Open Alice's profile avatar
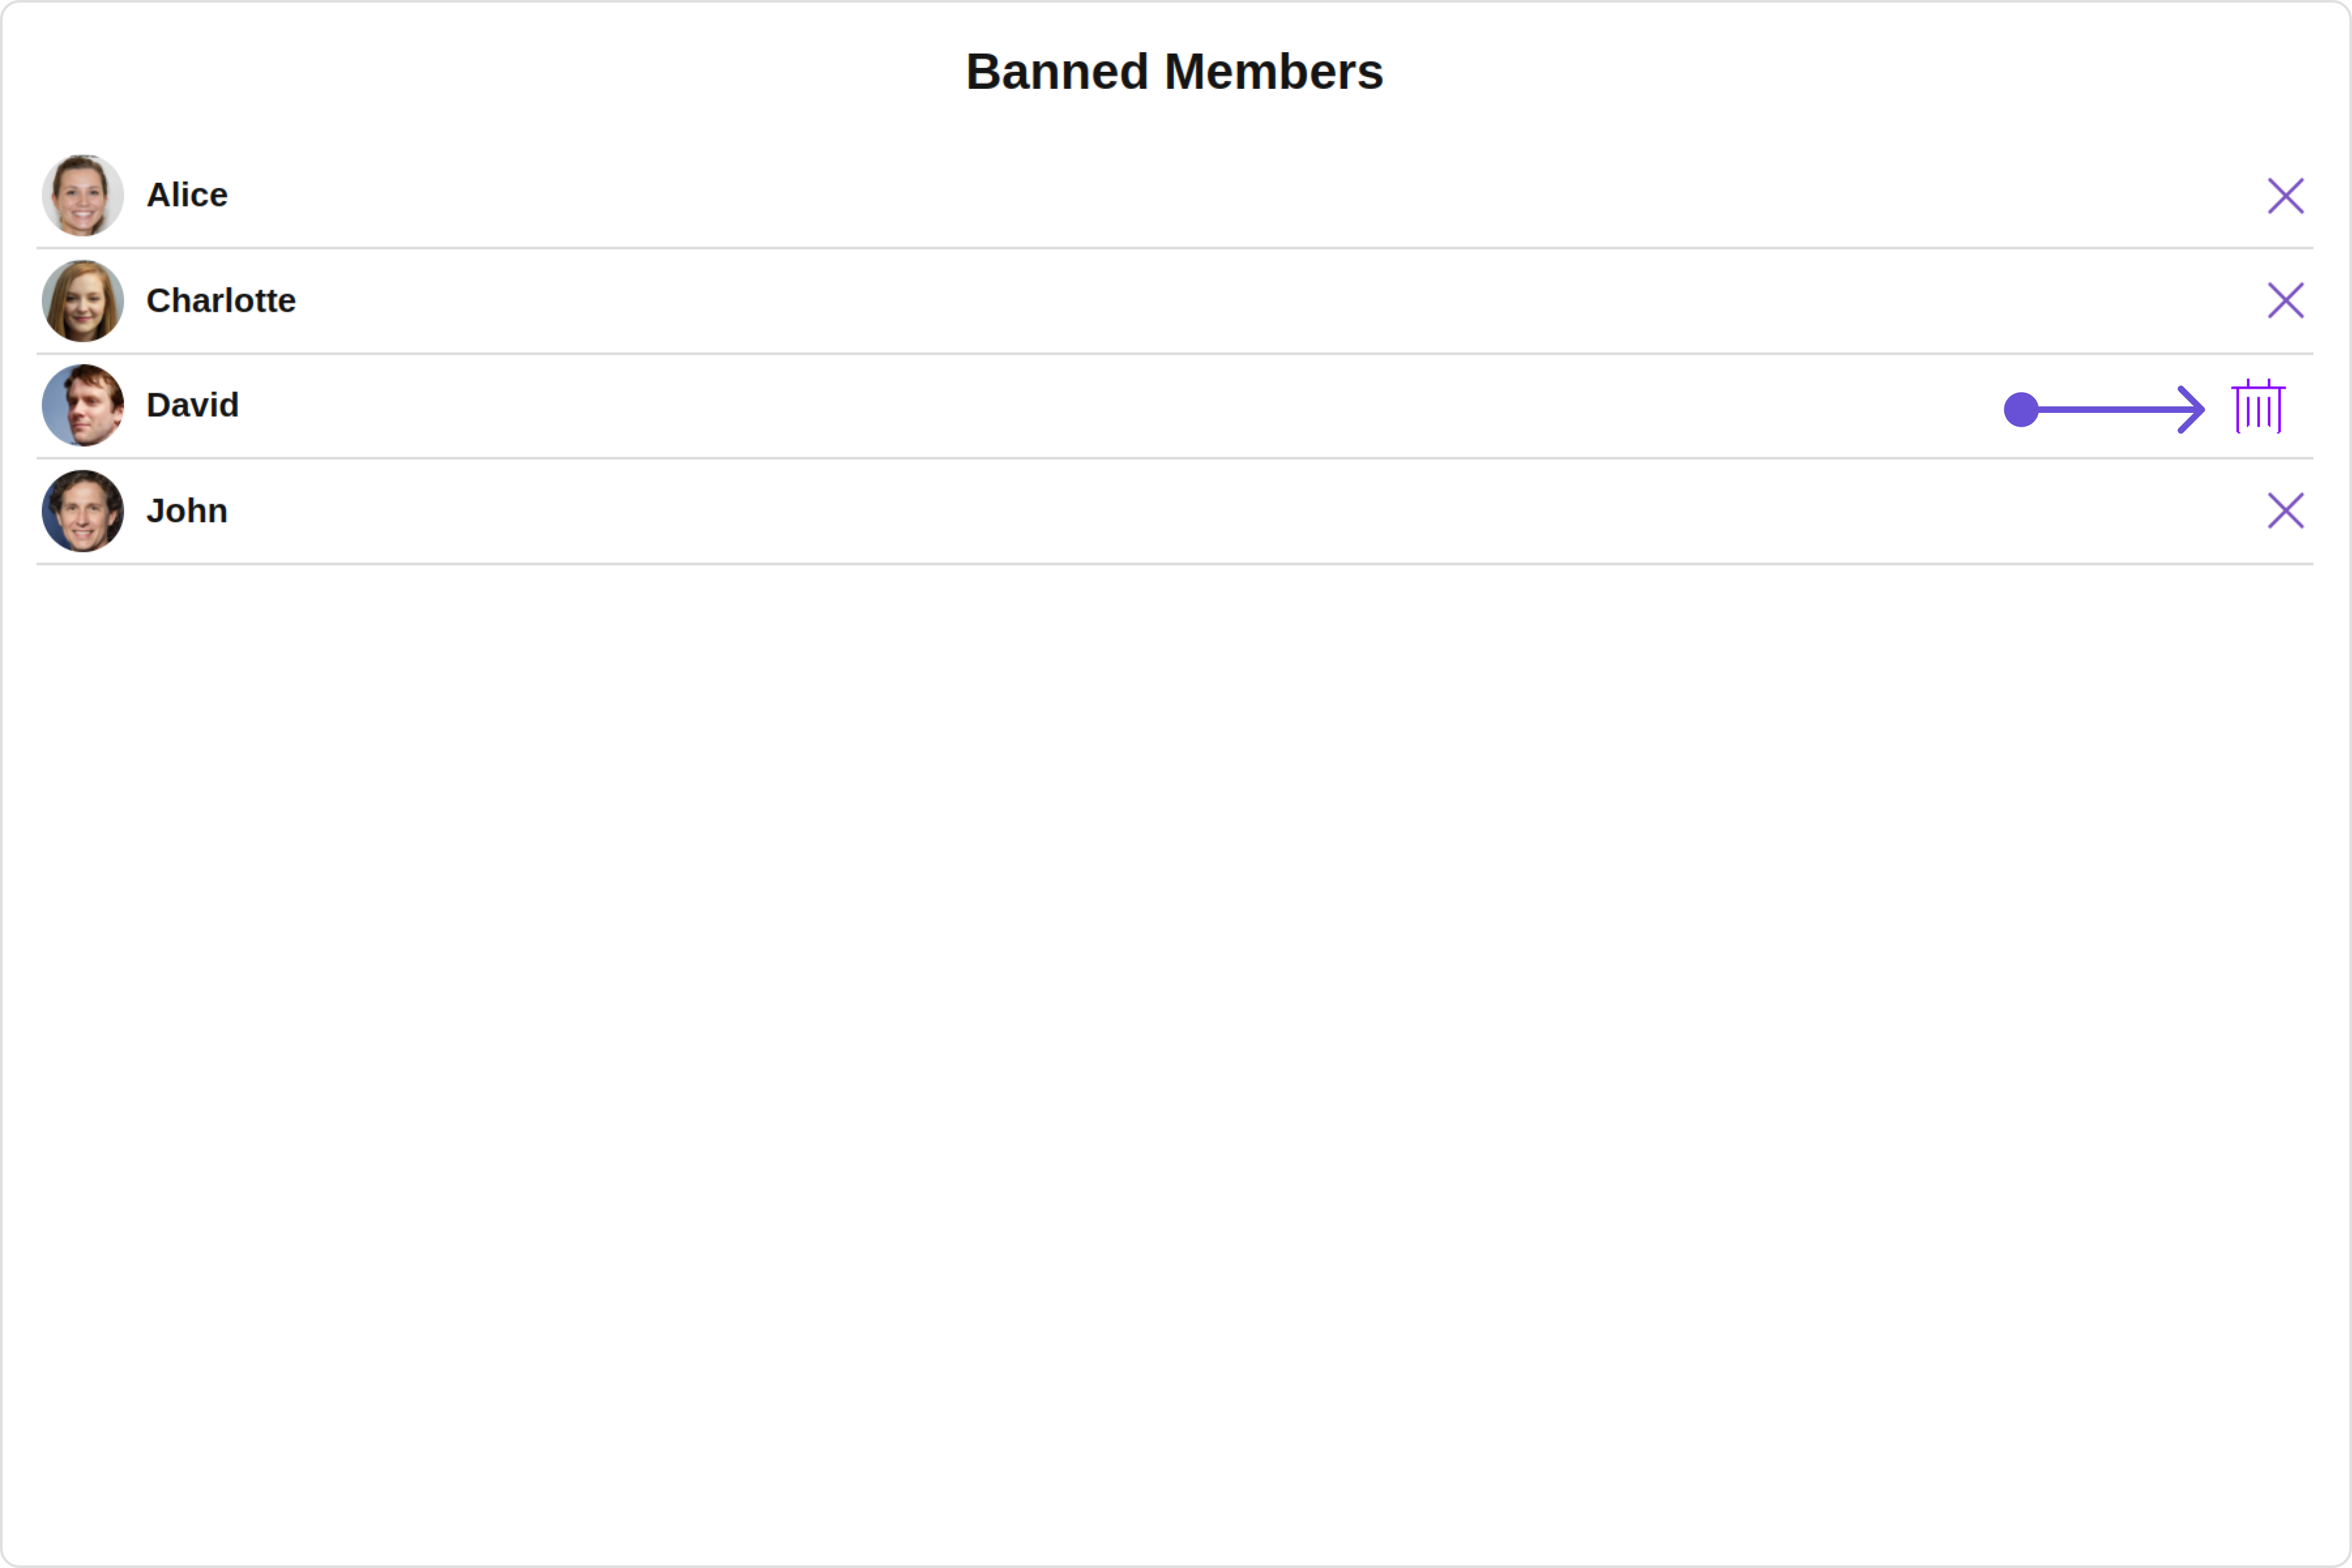 tap(83, 195)
